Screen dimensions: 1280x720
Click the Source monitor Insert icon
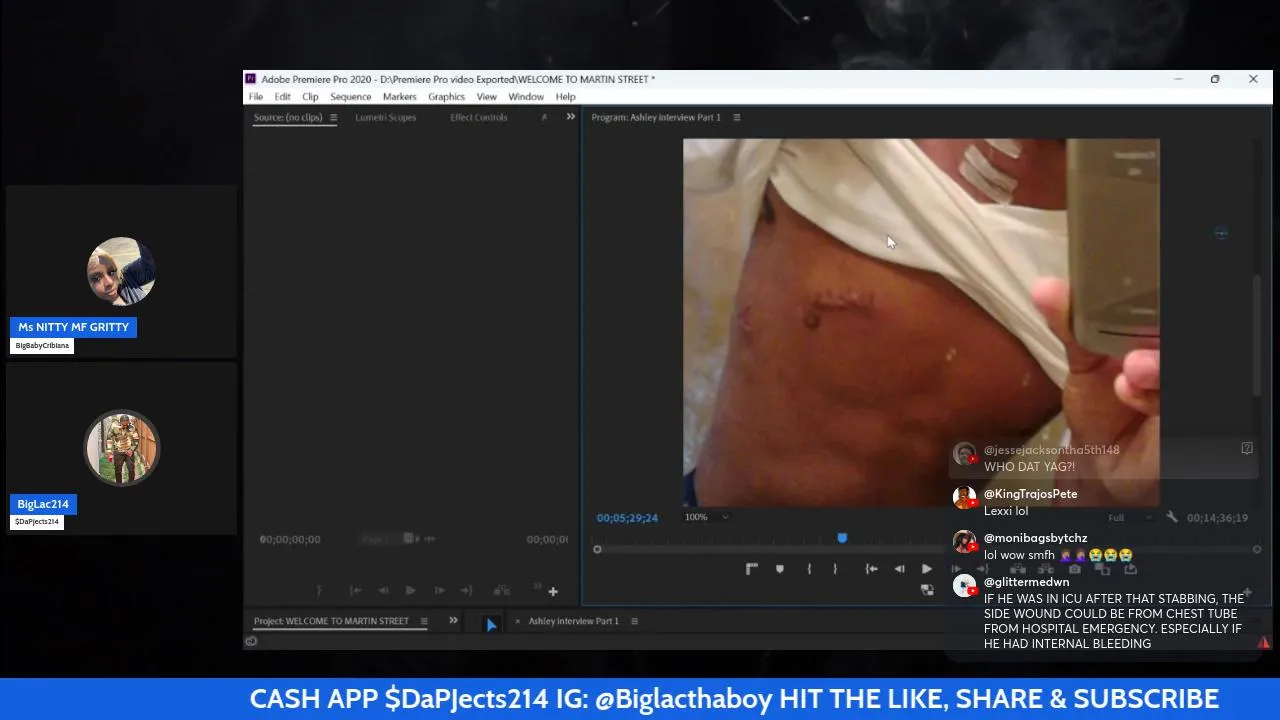pos(502,591)
